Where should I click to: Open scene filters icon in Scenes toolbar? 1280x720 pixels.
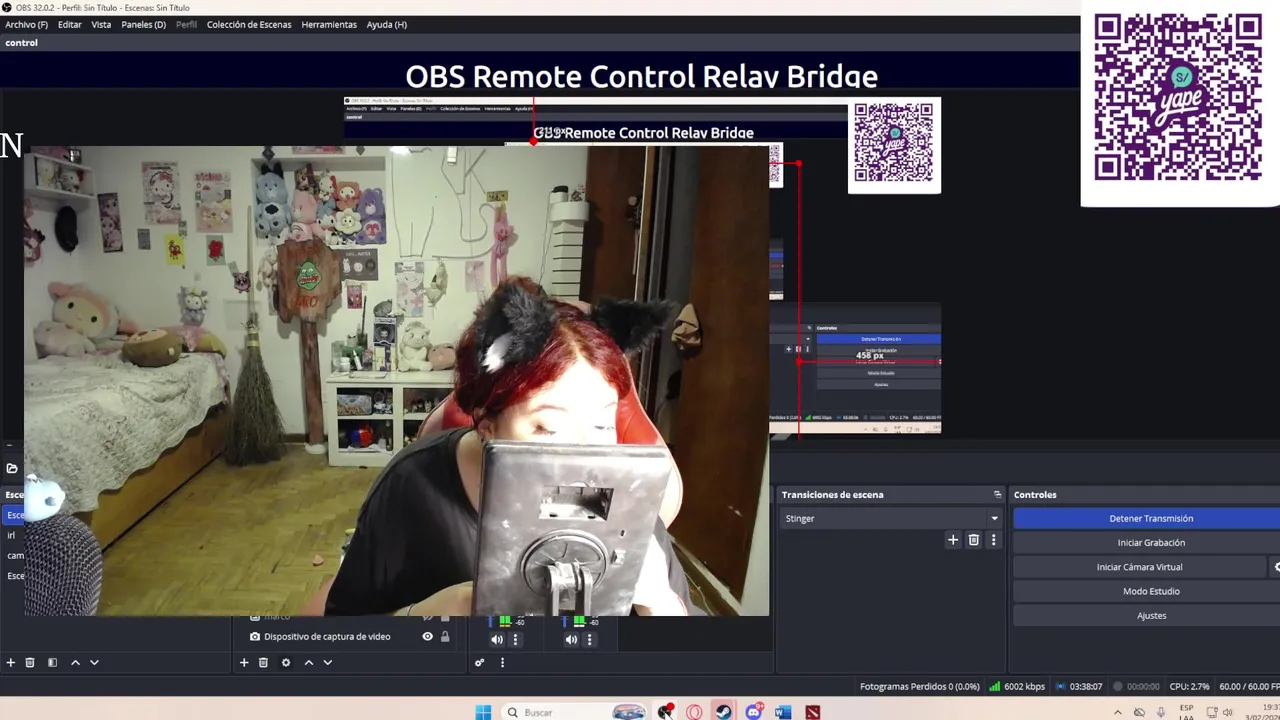pyautogui.click(x=52, y=662)
